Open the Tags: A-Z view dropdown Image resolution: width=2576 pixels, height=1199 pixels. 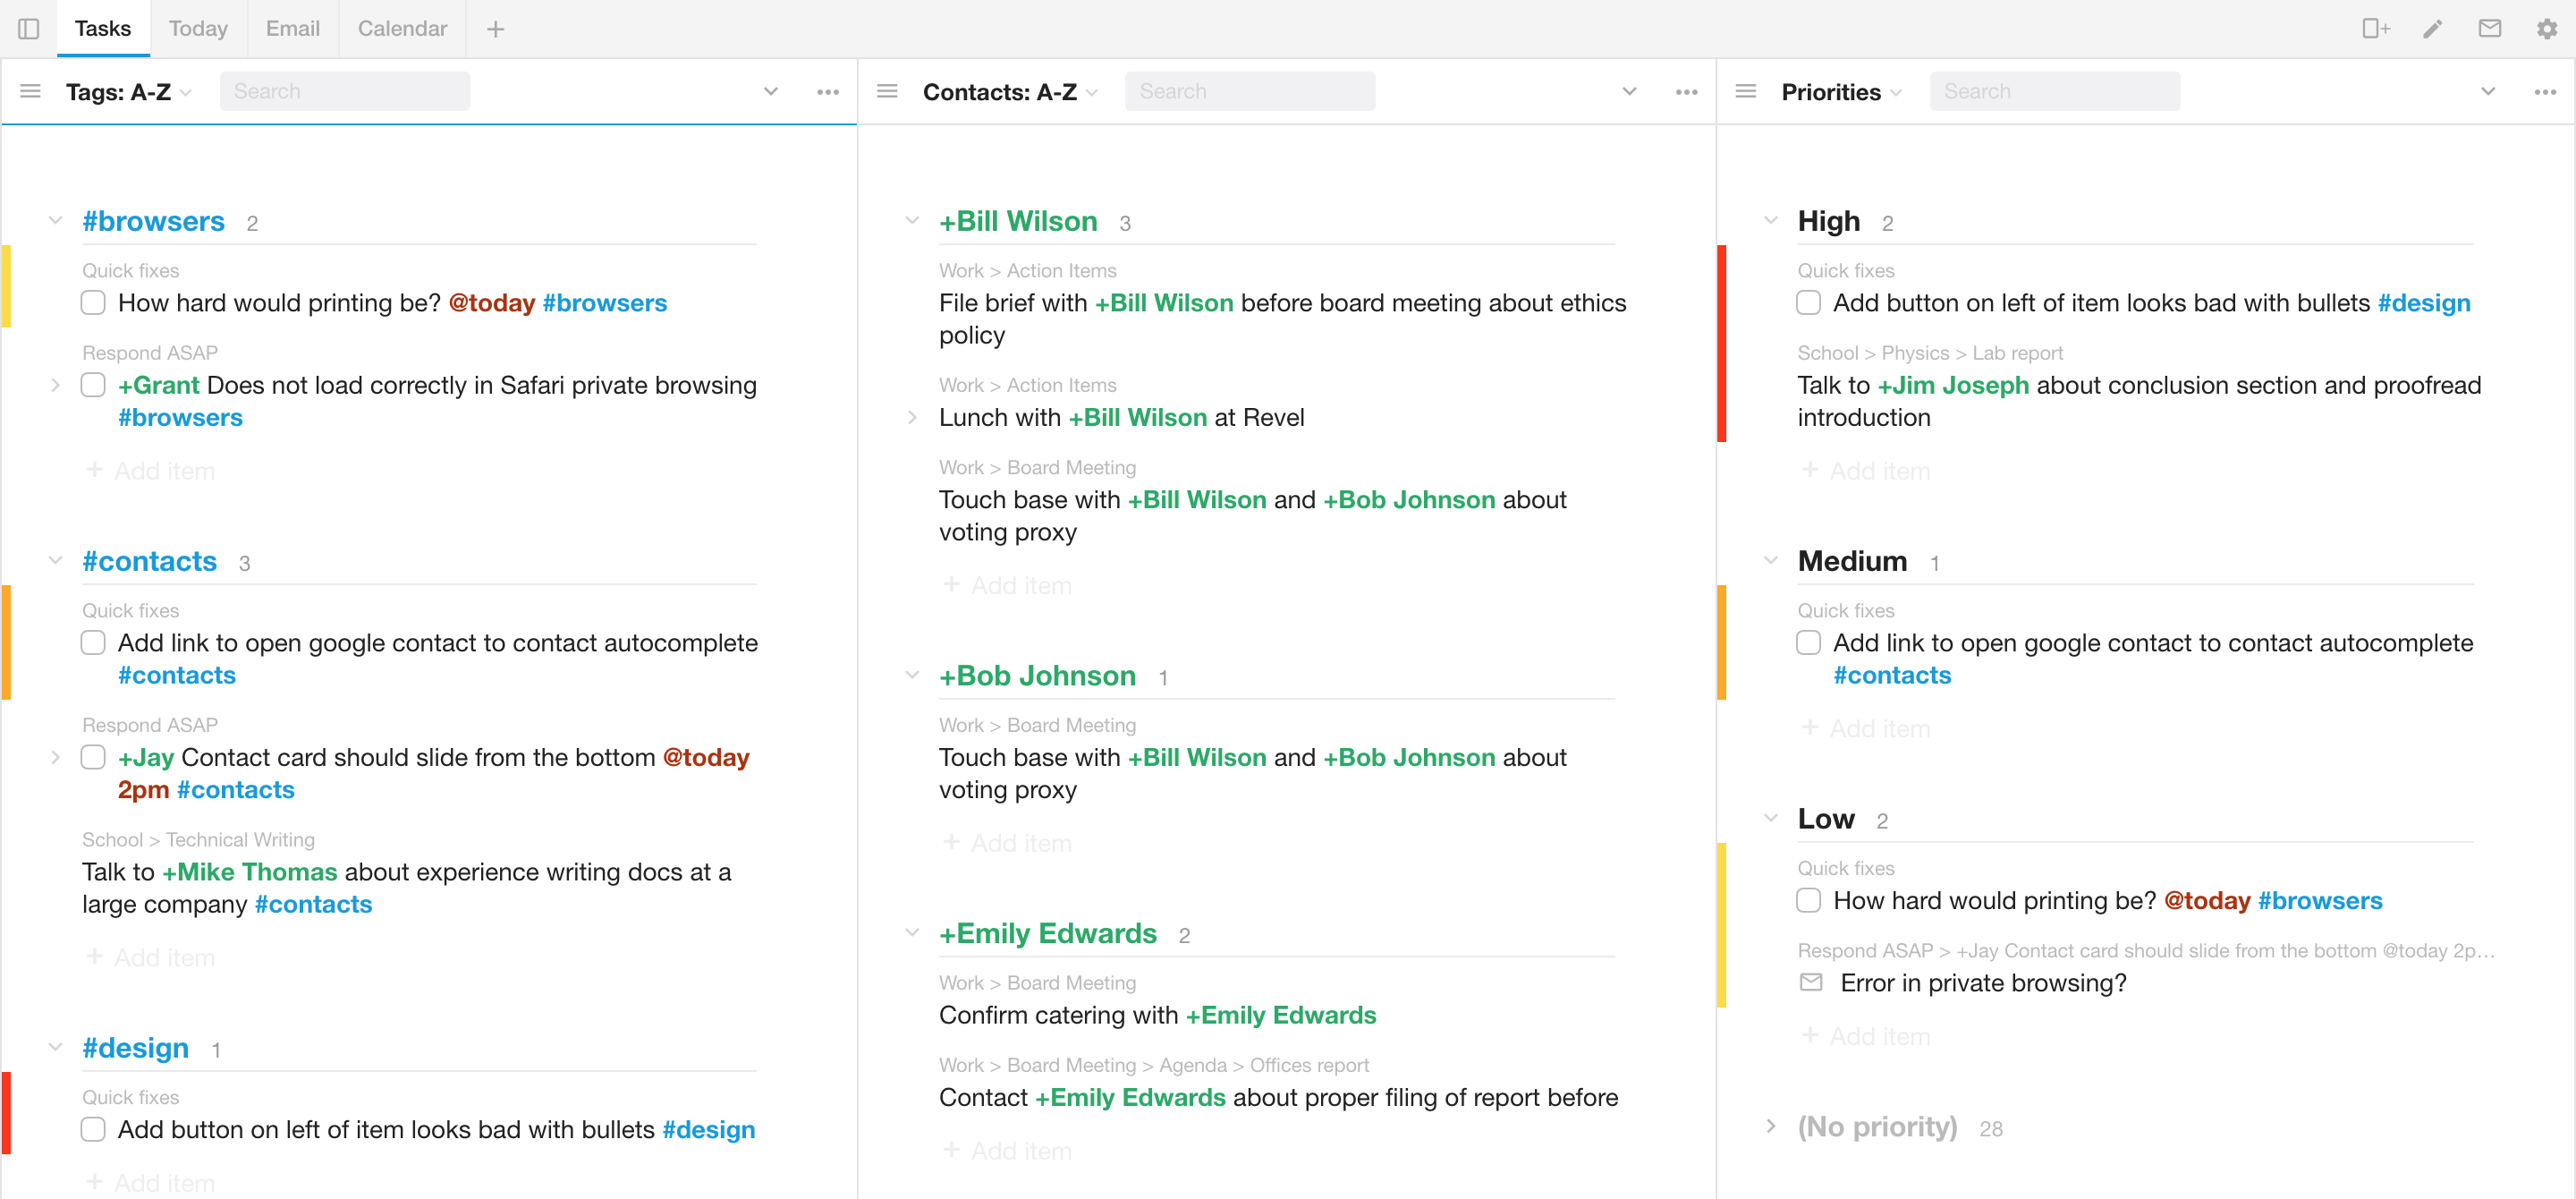(129, 92)
